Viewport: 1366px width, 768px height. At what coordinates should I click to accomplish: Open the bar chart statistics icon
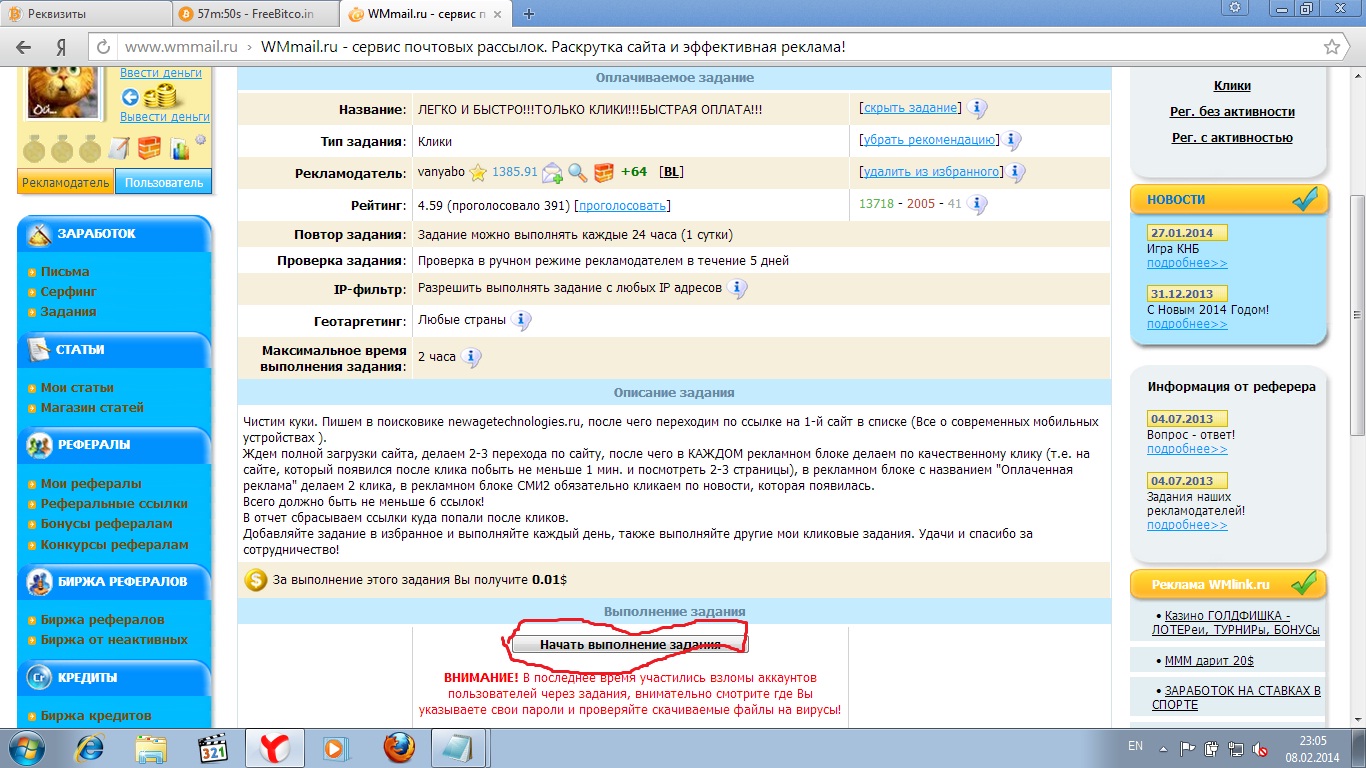(180, 150)
